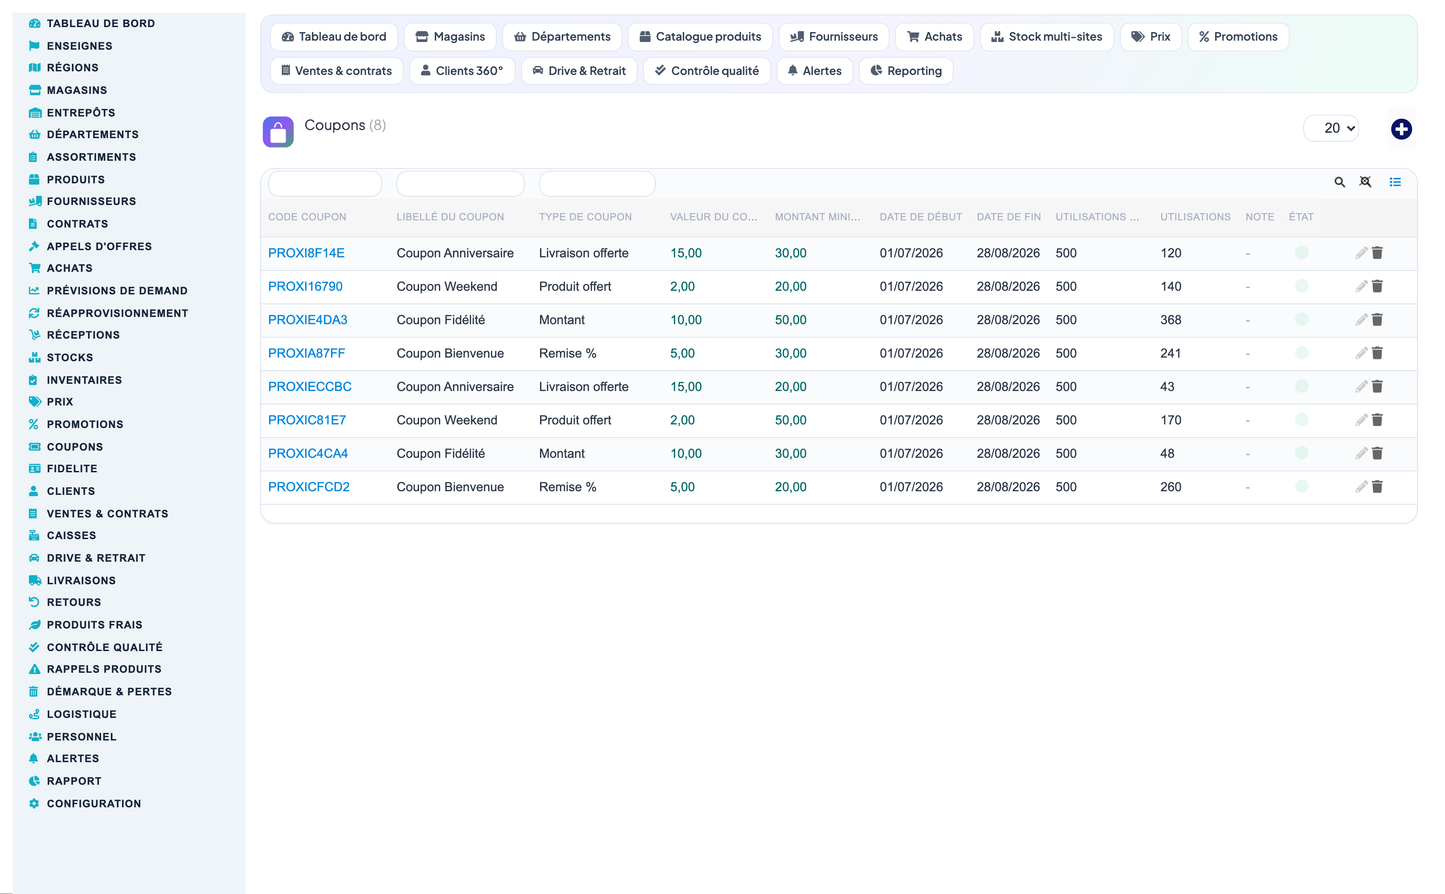
Task: Sort by Date de début column header
Action: [921, 217]
